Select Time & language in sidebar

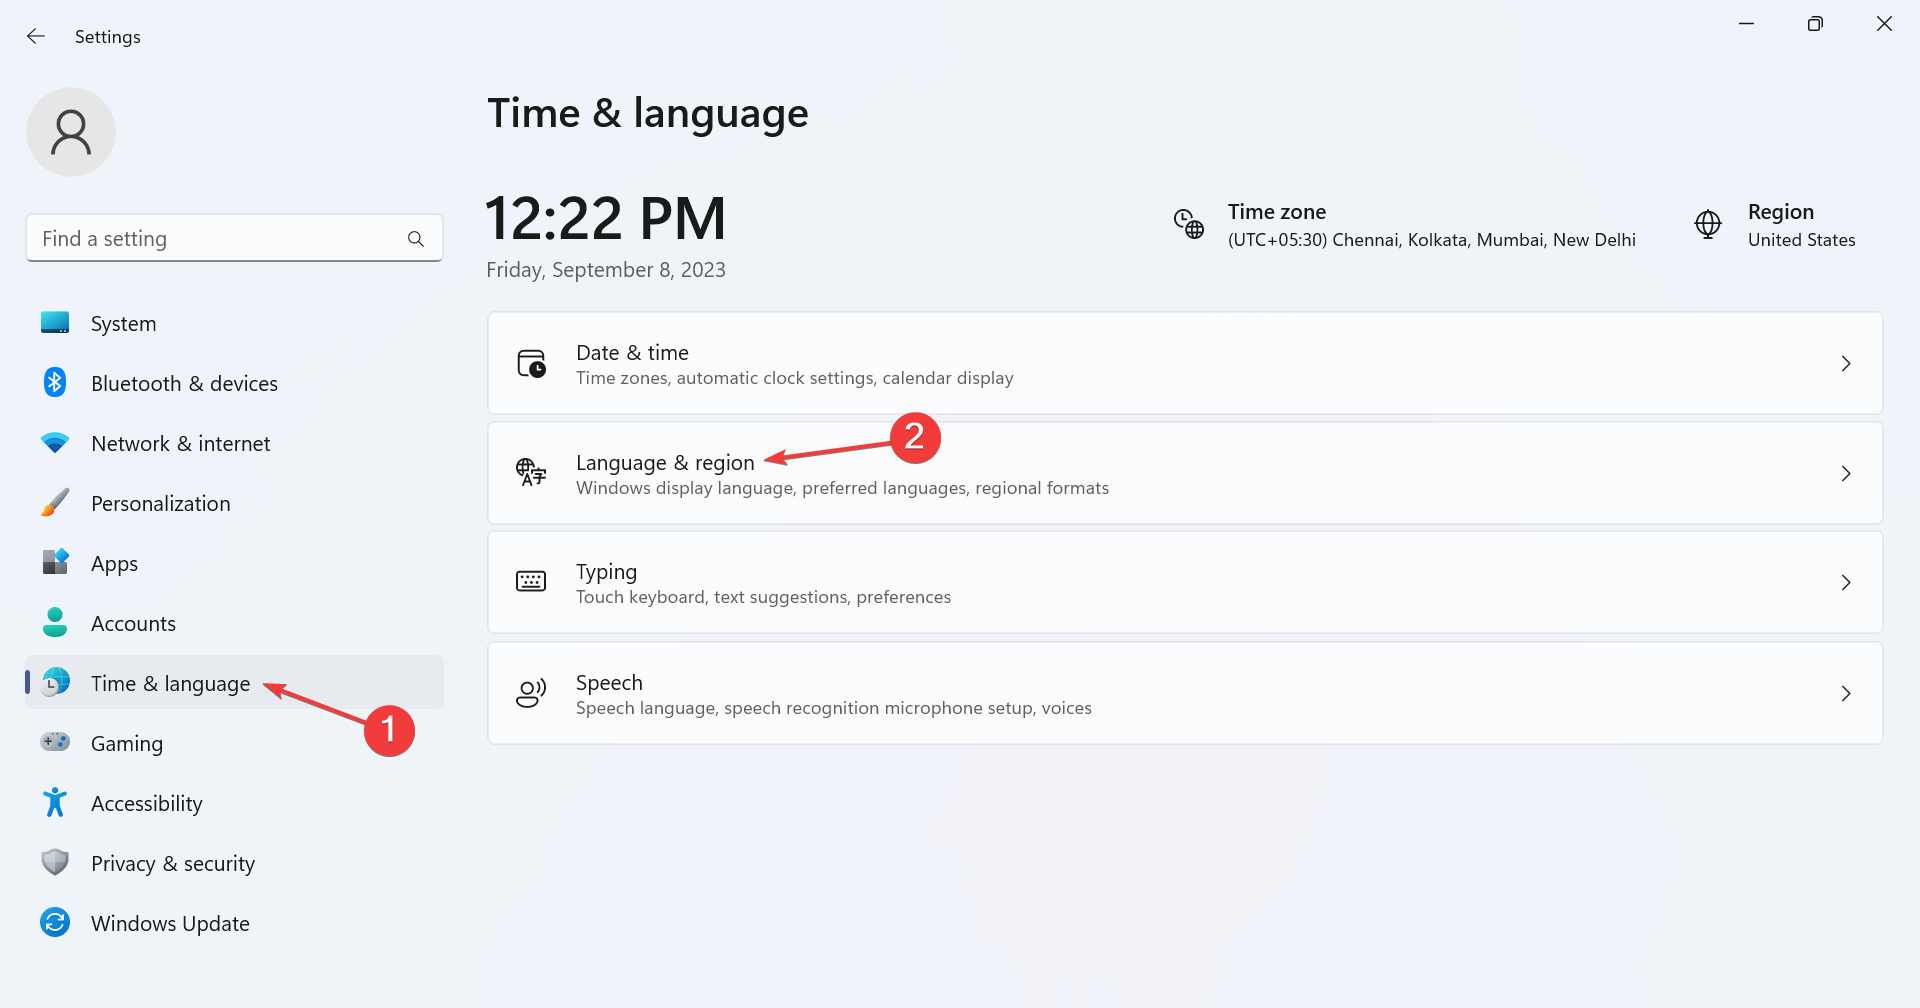point(234,683)
